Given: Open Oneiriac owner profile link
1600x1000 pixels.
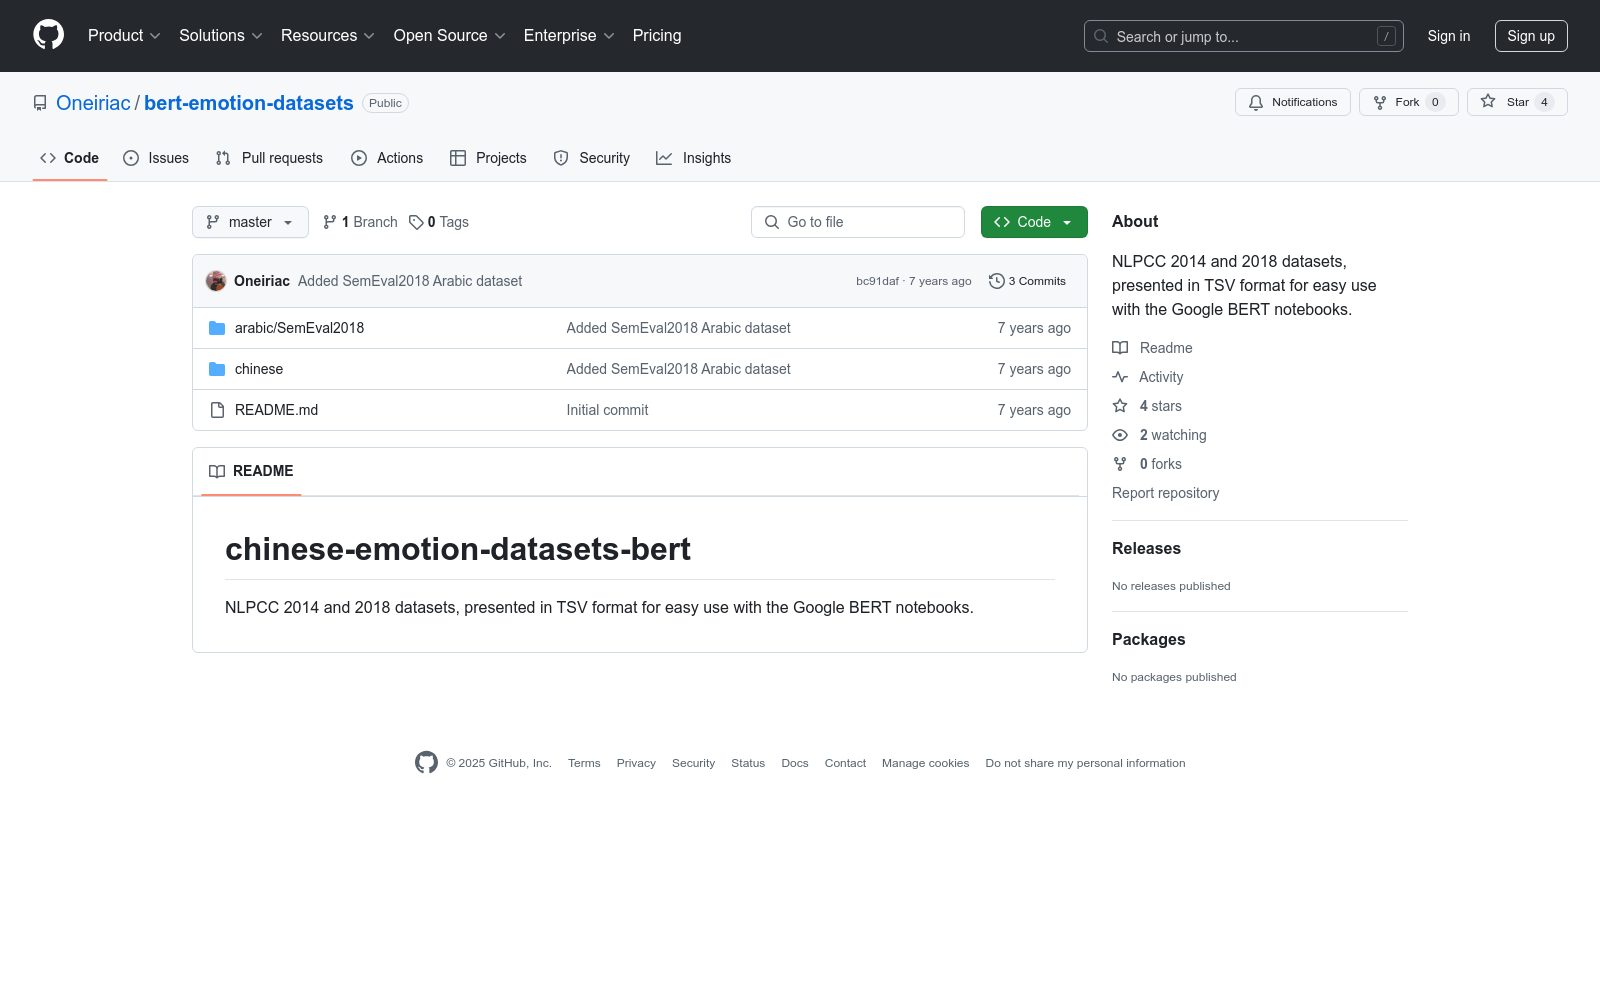Looking at the screenshot, I should tap(93, 103).
